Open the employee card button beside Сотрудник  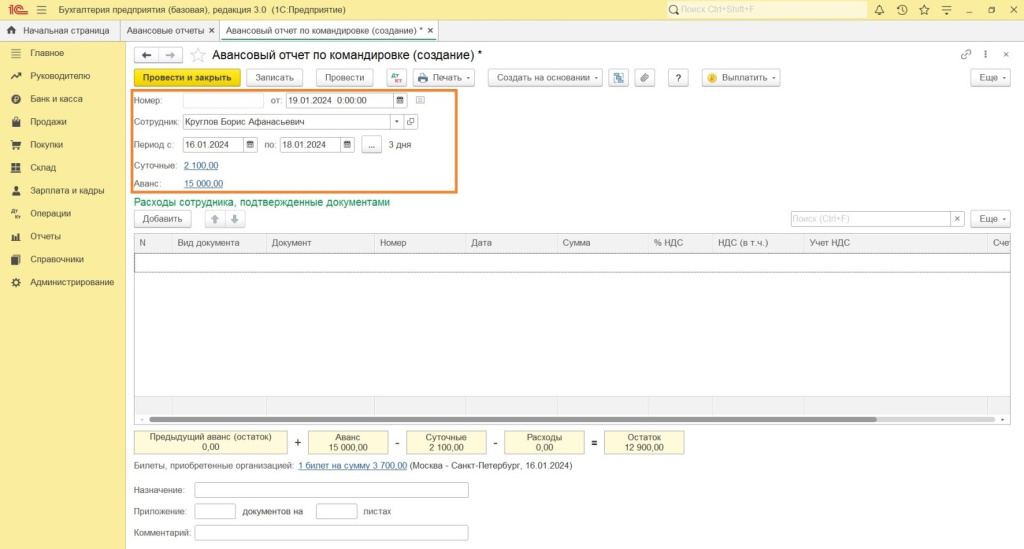pos(411,122)
